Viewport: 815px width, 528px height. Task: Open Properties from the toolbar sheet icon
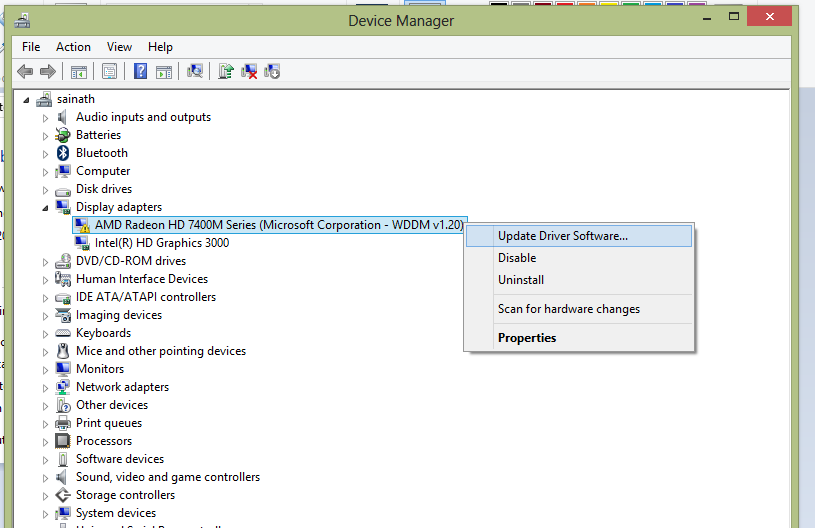[x=110, y=71]
